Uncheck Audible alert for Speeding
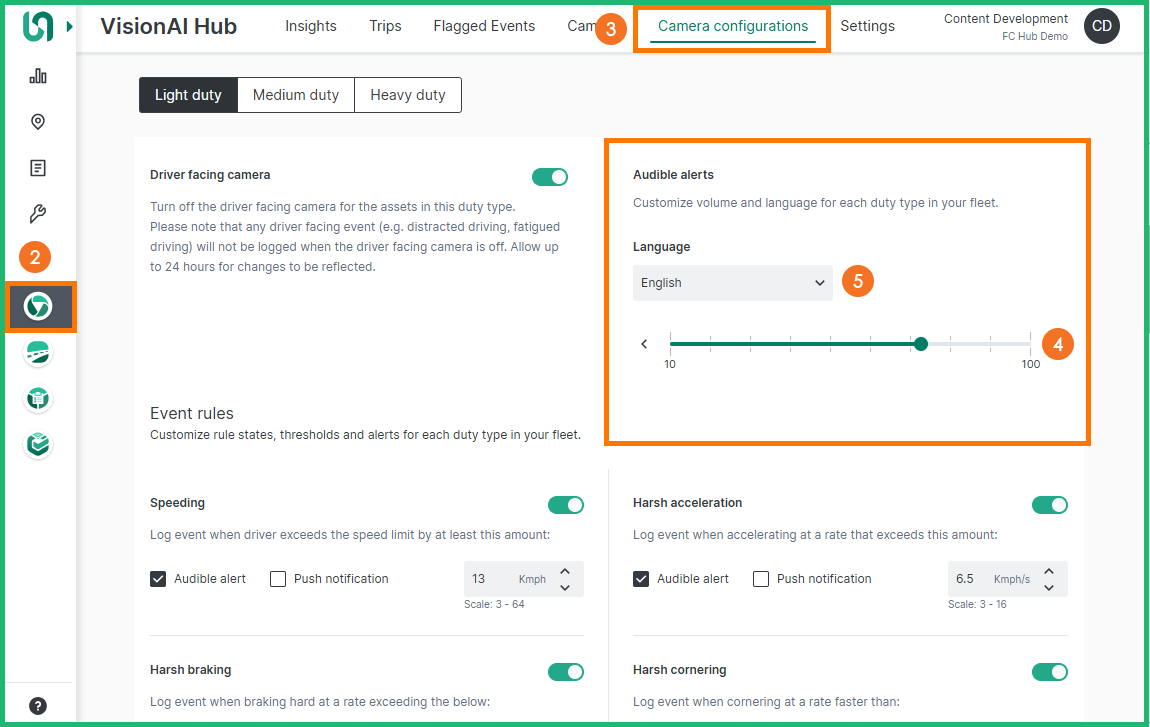 pyautogui.click(x=158, y=579)
